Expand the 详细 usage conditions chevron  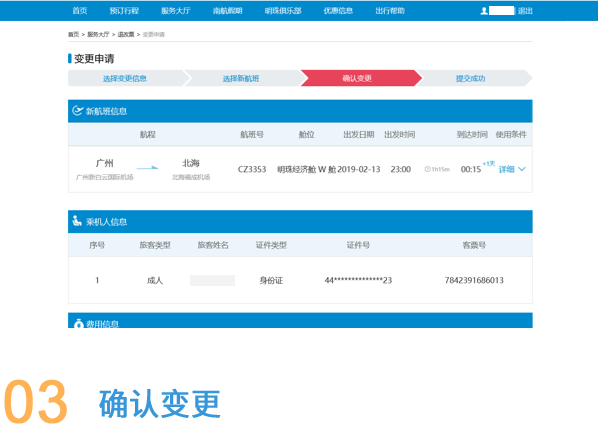click(x=522, y=169)
